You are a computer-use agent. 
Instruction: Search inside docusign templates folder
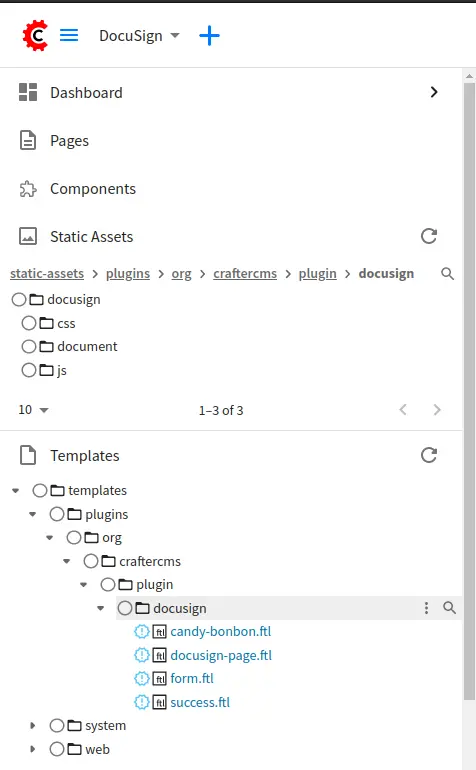coord(449,608)
